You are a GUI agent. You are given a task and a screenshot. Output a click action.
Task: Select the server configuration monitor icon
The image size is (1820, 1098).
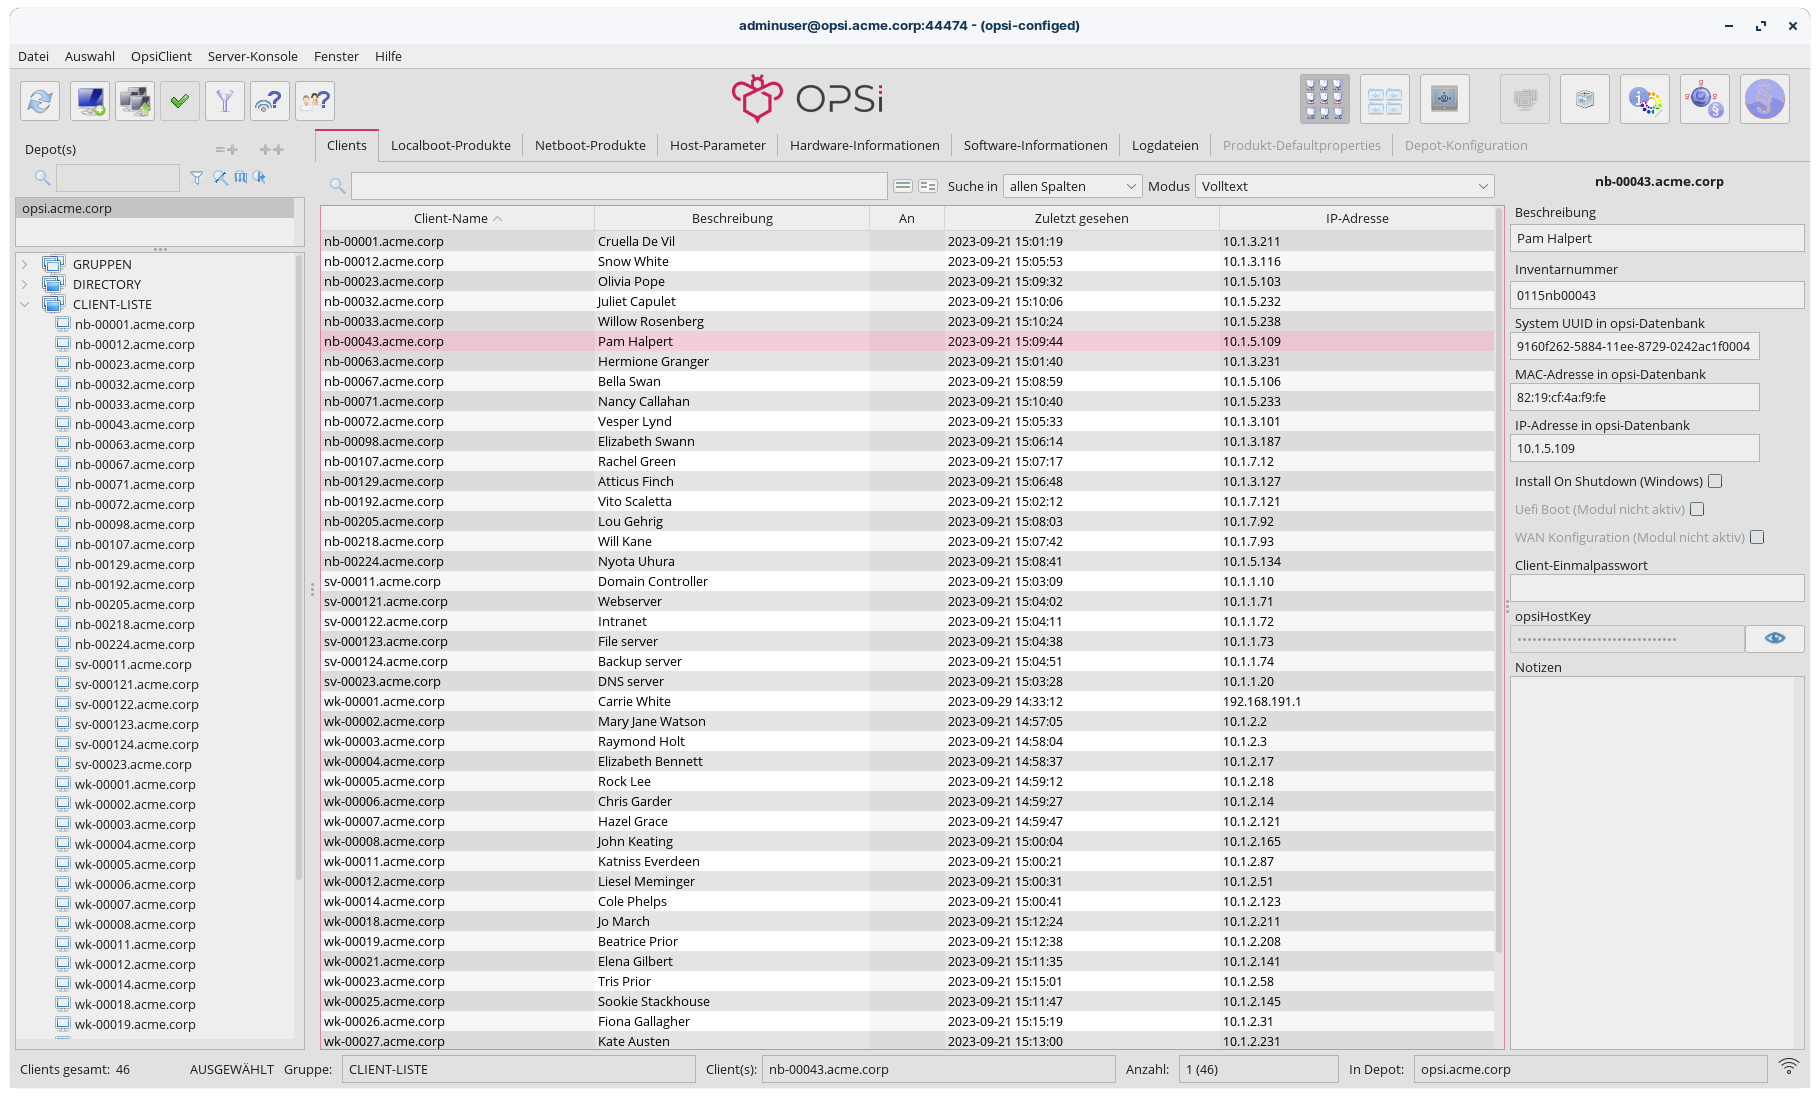1445,99
